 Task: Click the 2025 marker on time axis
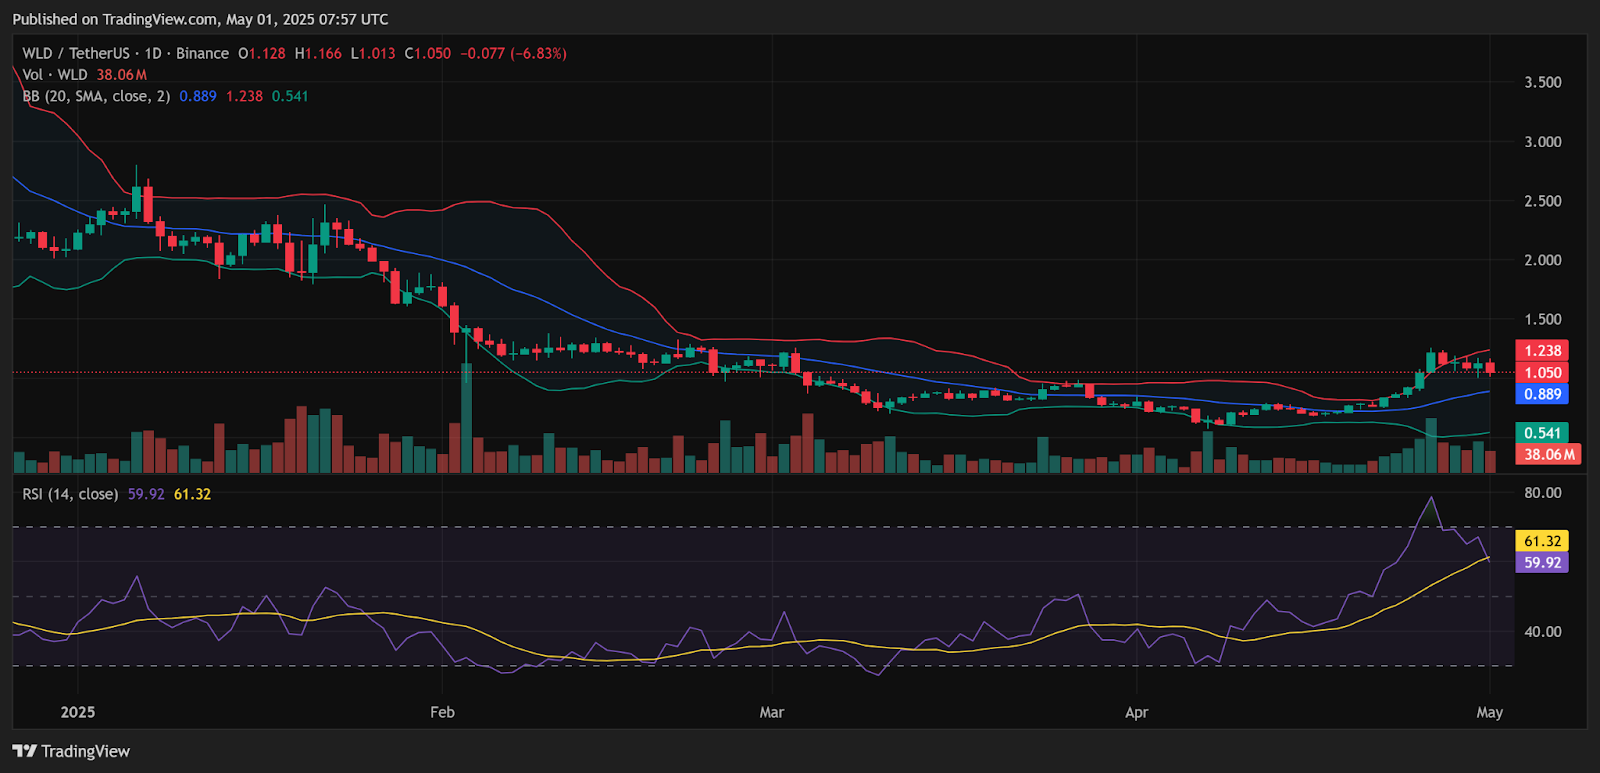pyautogui.click(x=78, y=712)
